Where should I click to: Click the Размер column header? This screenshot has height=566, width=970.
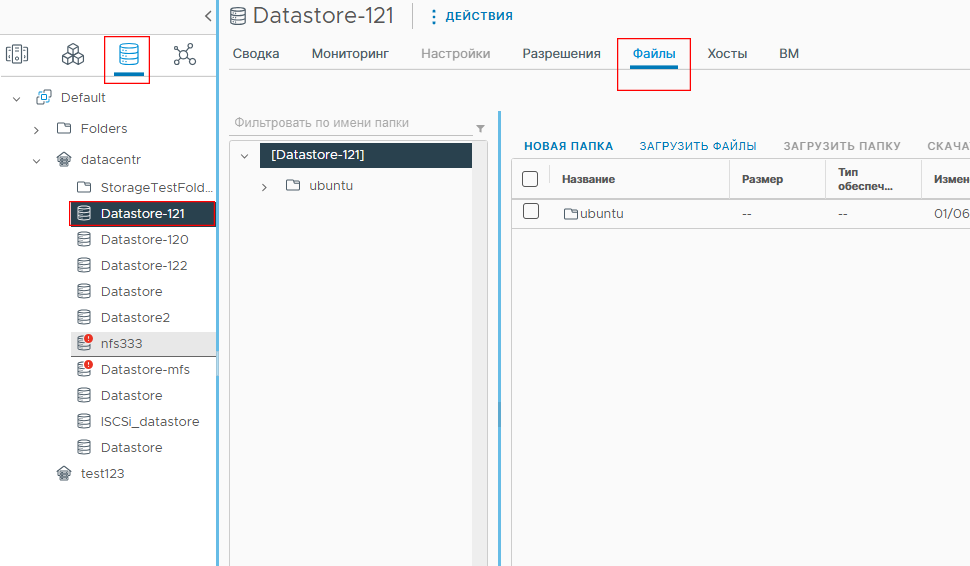[762, 179]
